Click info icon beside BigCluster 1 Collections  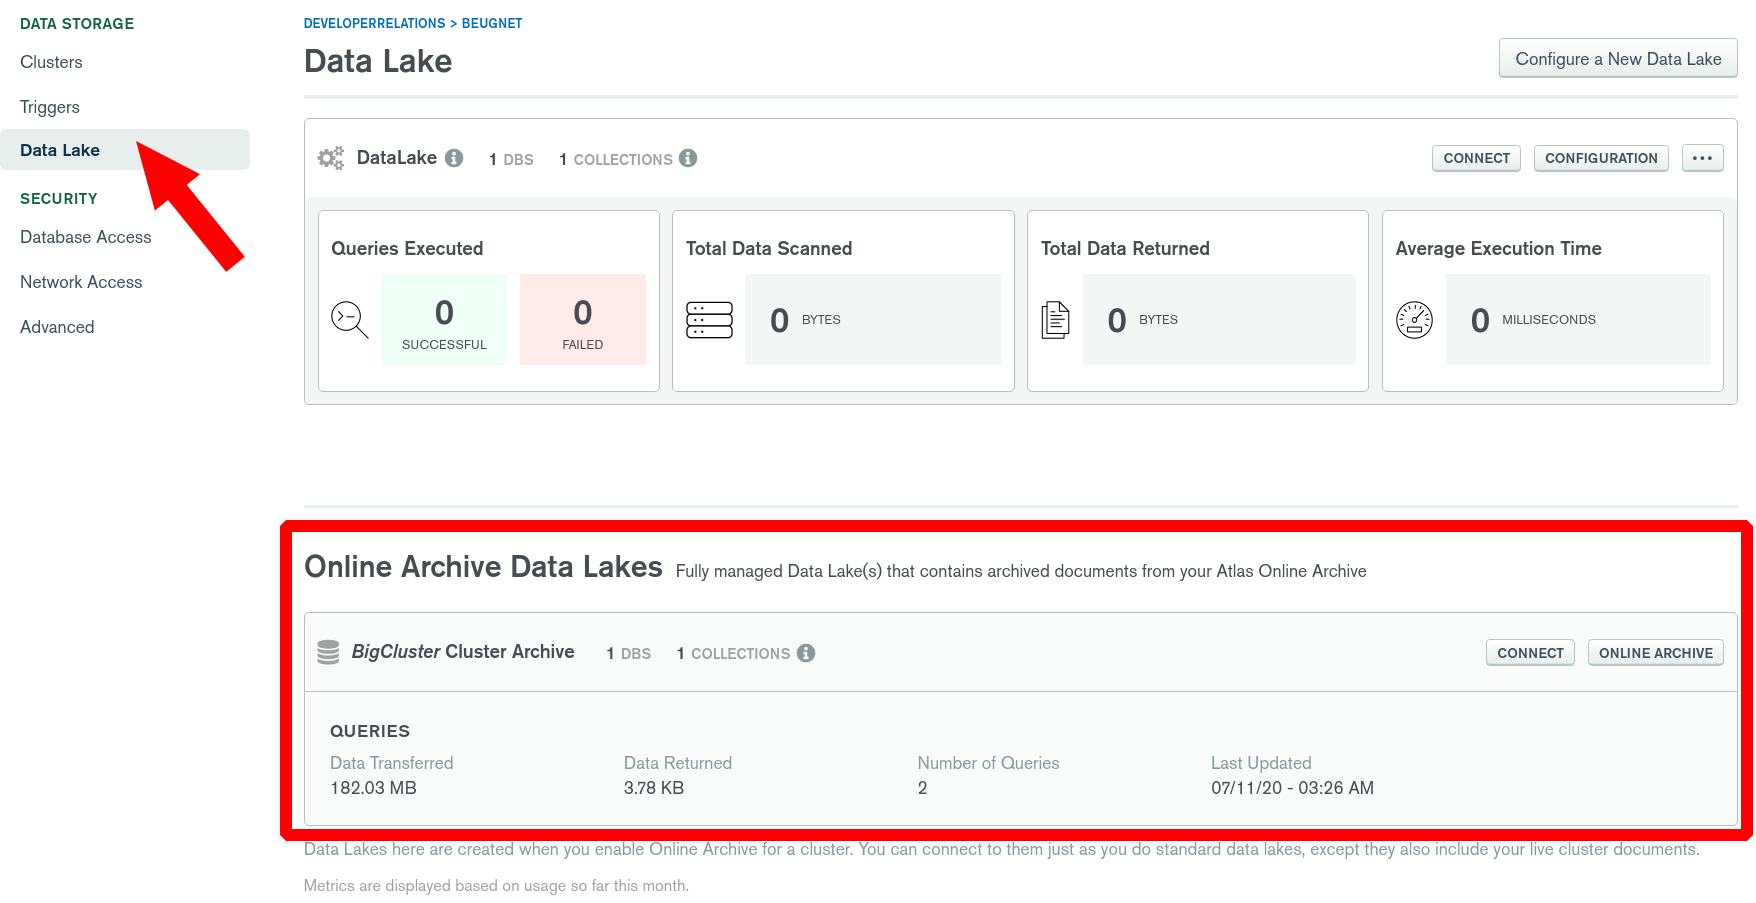pyautogui.click(x=806, y=653)
